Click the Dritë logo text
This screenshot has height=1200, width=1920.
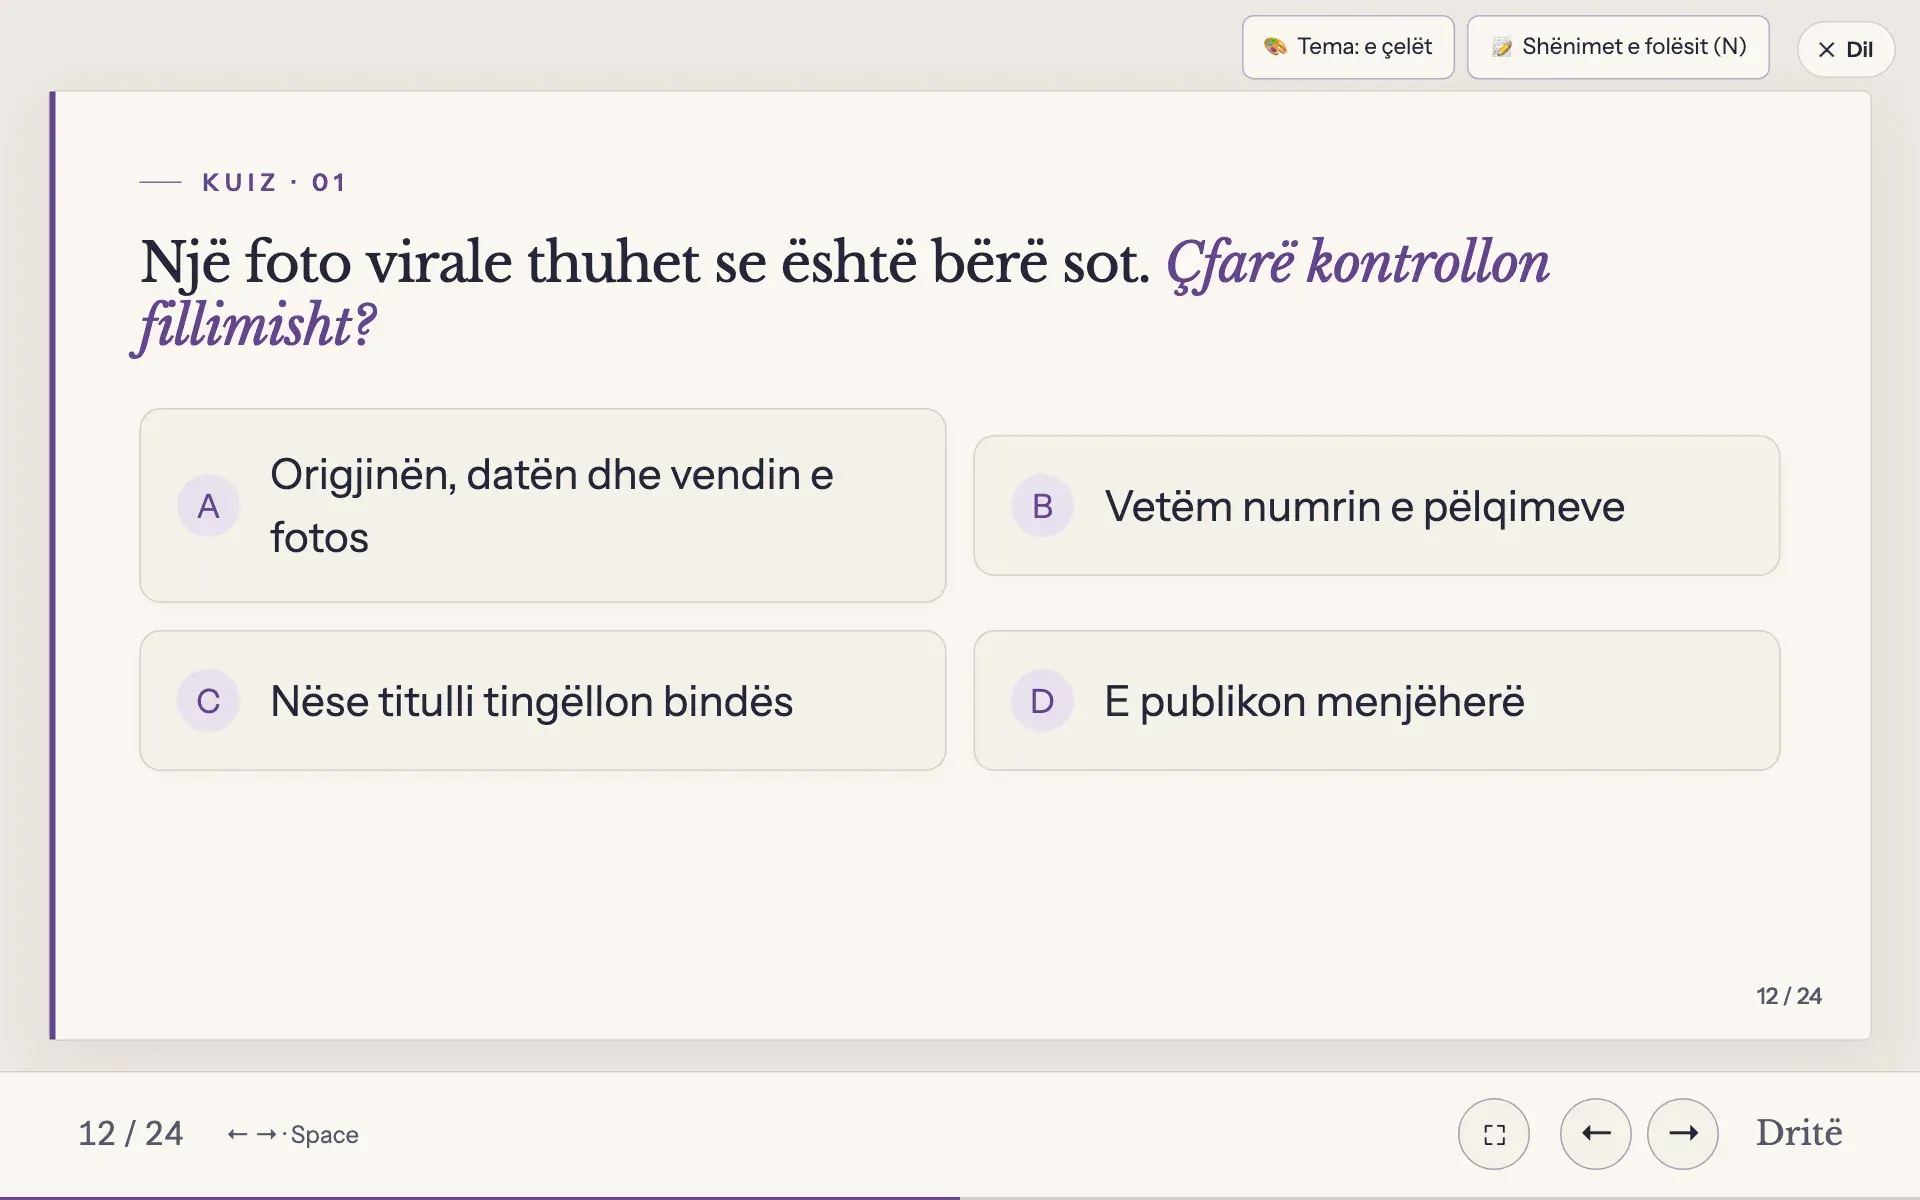pyautogui.click(x=1799, y=1133)
